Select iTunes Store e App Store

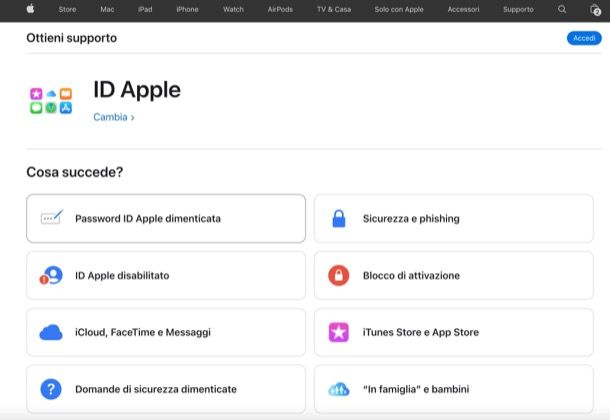point(454,332)
